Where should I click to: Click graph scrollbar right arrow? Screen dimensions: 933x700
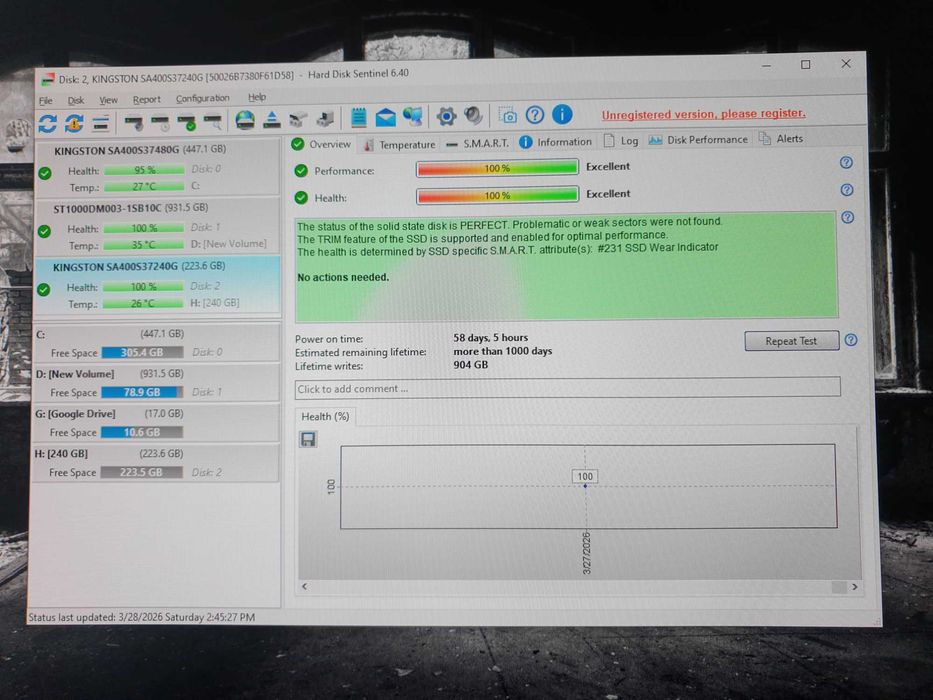[854, 587]
